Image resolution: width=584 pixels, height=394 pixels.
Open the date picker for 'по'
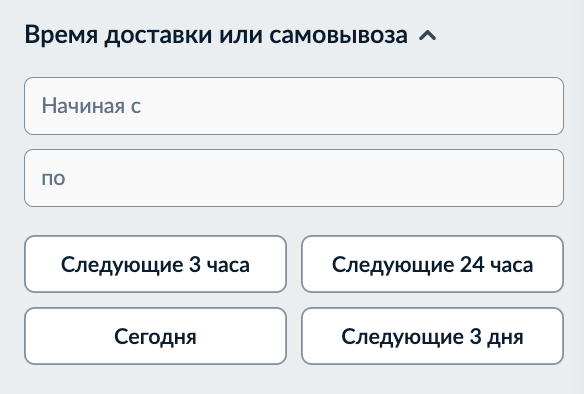pyautogui.click(x=294, y=178)
